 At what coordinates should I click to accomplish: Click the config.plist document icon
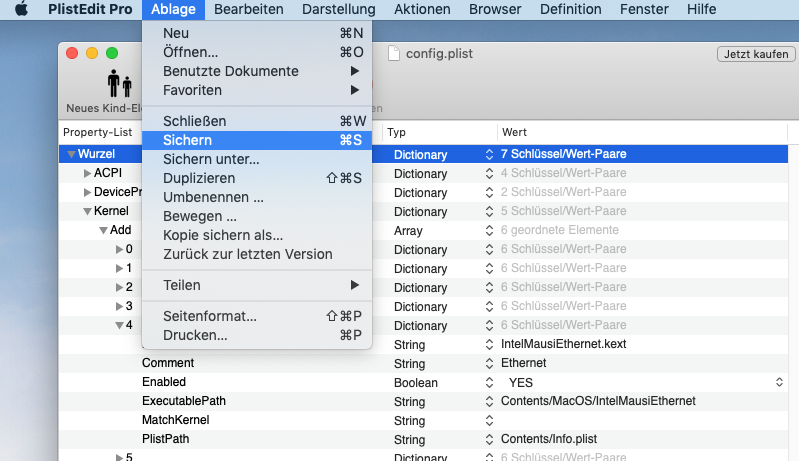393,54
